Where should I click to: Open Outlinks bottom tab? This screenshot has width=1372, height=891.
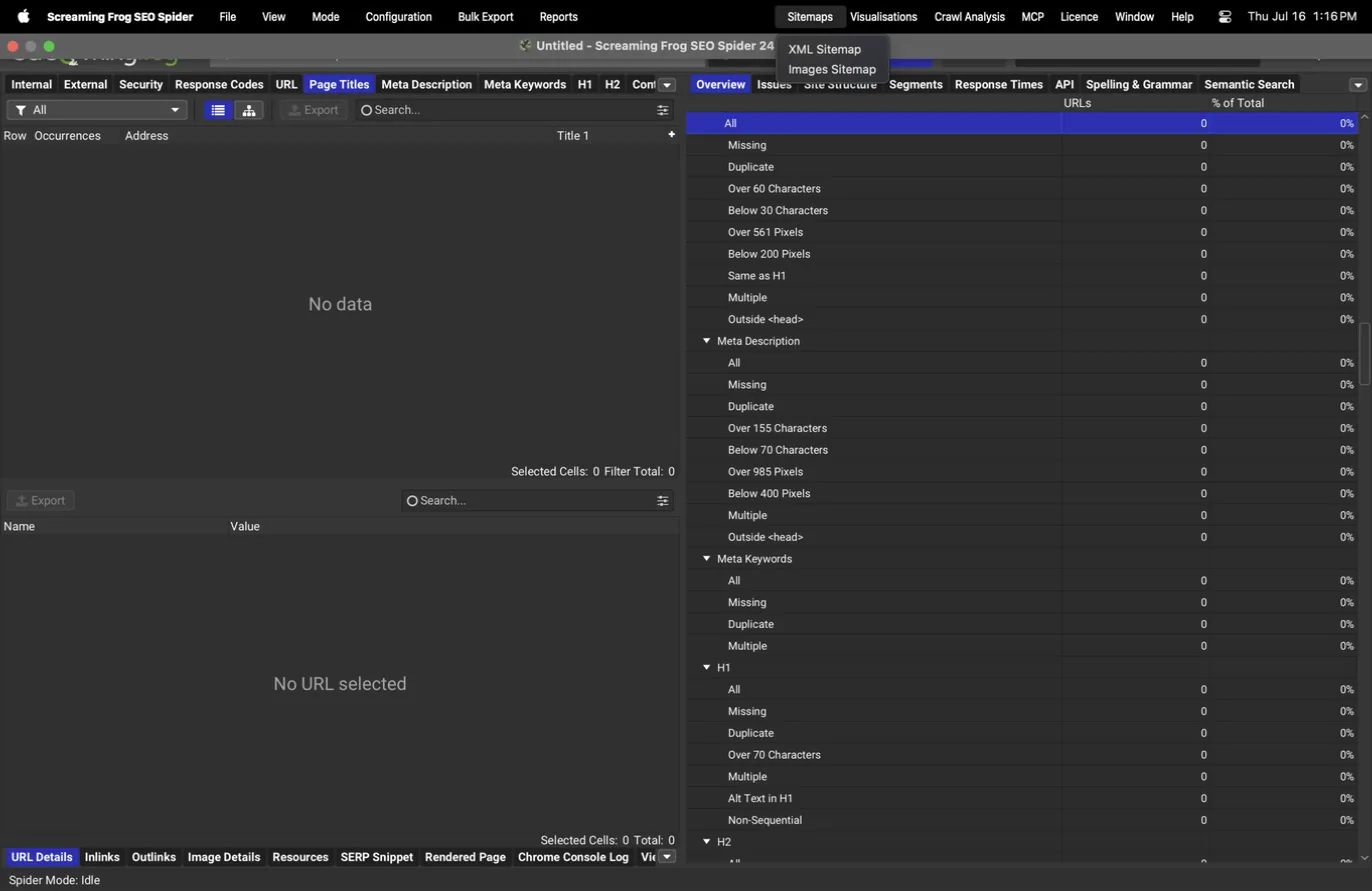153,857
